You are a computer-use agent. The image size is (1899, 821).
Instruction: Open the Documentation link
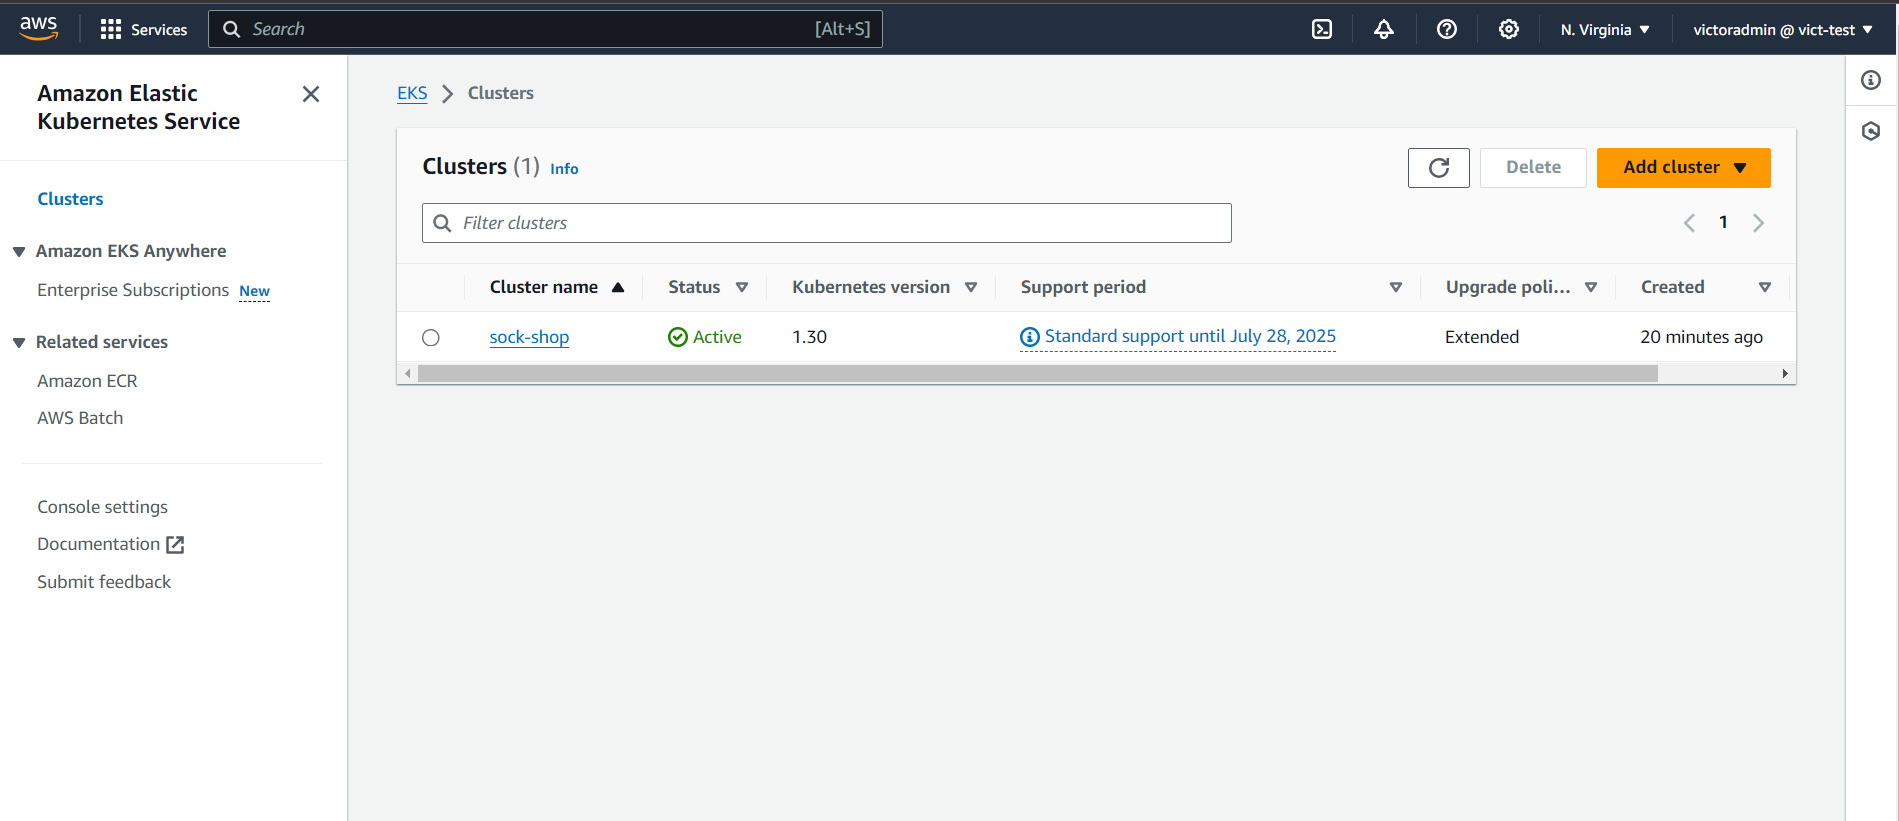click(x=98, y=544)
